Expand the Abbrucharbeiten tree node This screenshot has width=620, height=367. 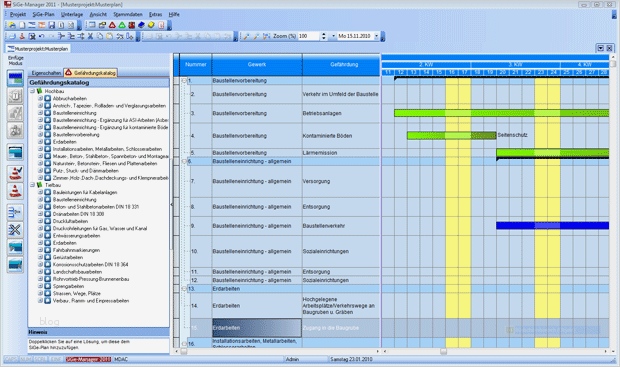[x=40, y=98]
